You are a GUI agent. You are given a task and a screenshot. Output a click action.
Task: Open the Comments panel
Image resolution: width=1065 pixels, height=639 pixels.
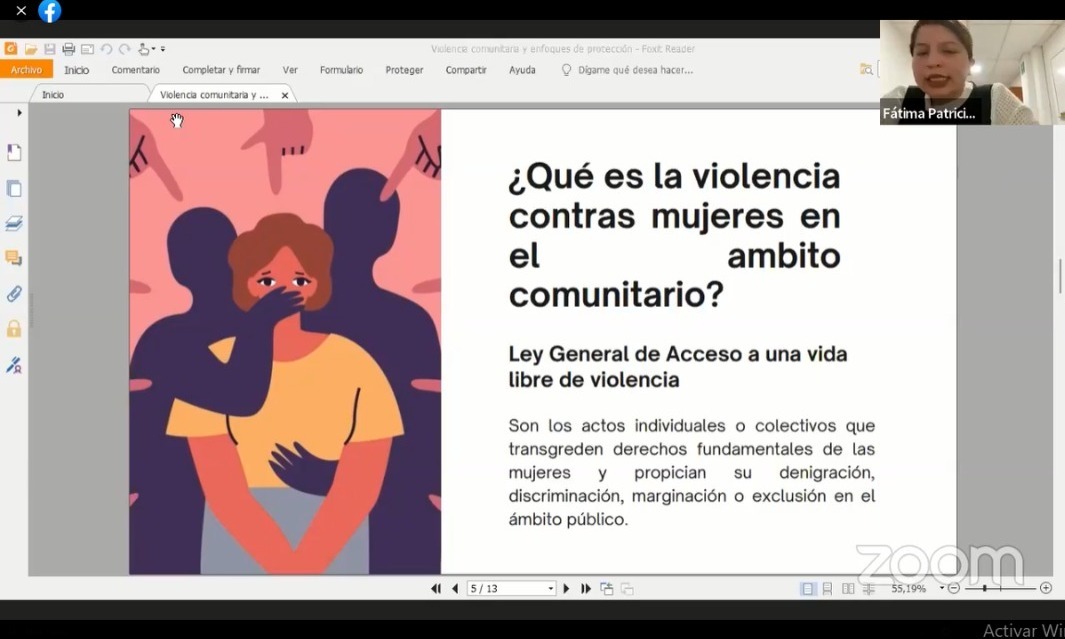pyautogui.click(x=14, y=259)
